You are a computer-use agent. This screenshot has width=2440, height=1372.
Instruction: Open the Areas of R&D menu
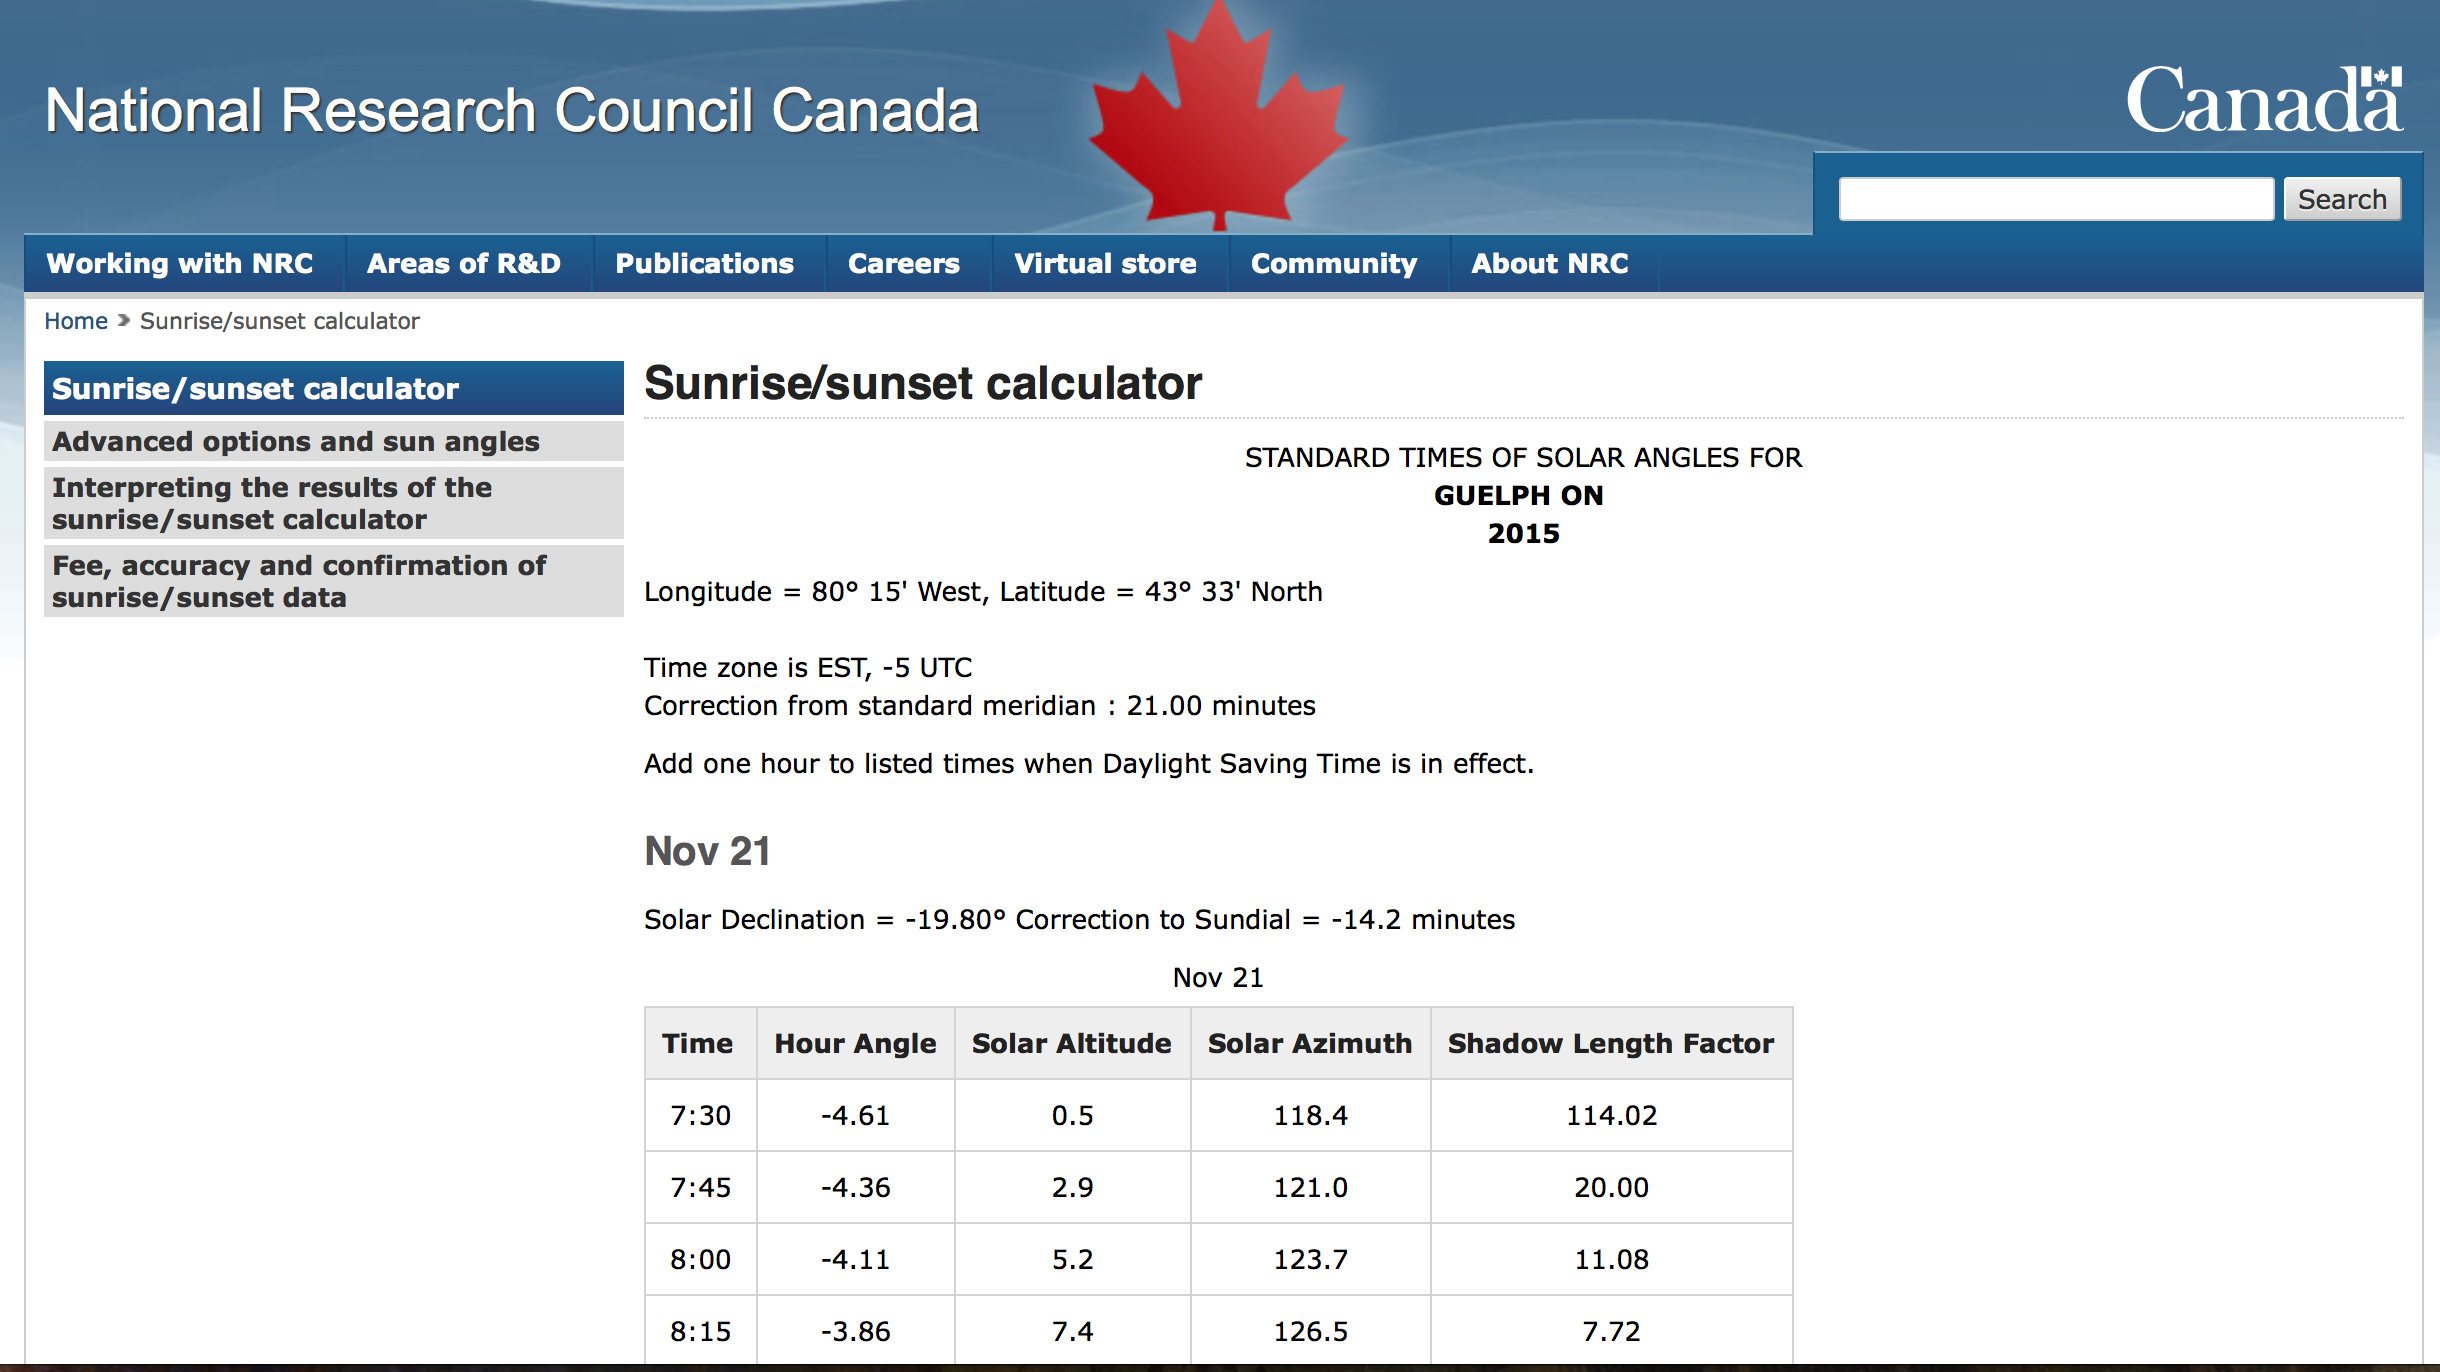[x=464, y=264]
